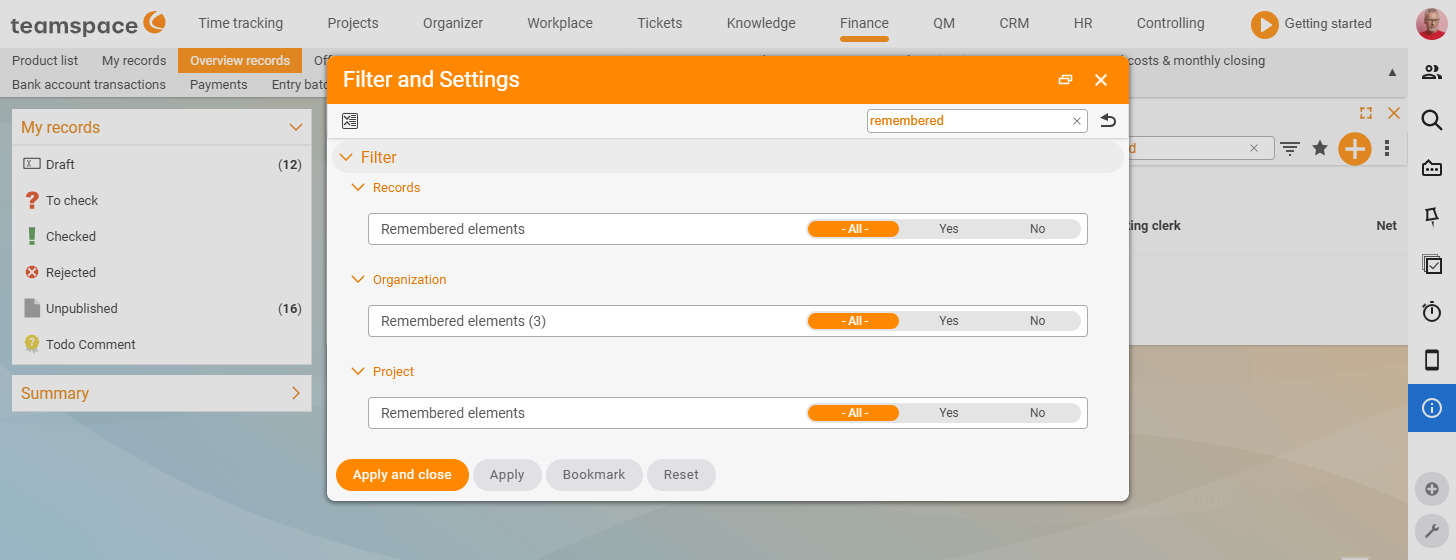The width and height of the screenshot is (1456, 560).
Task: Expand the Summary panel
Action: pyautogui.click(x=295, y=393)
